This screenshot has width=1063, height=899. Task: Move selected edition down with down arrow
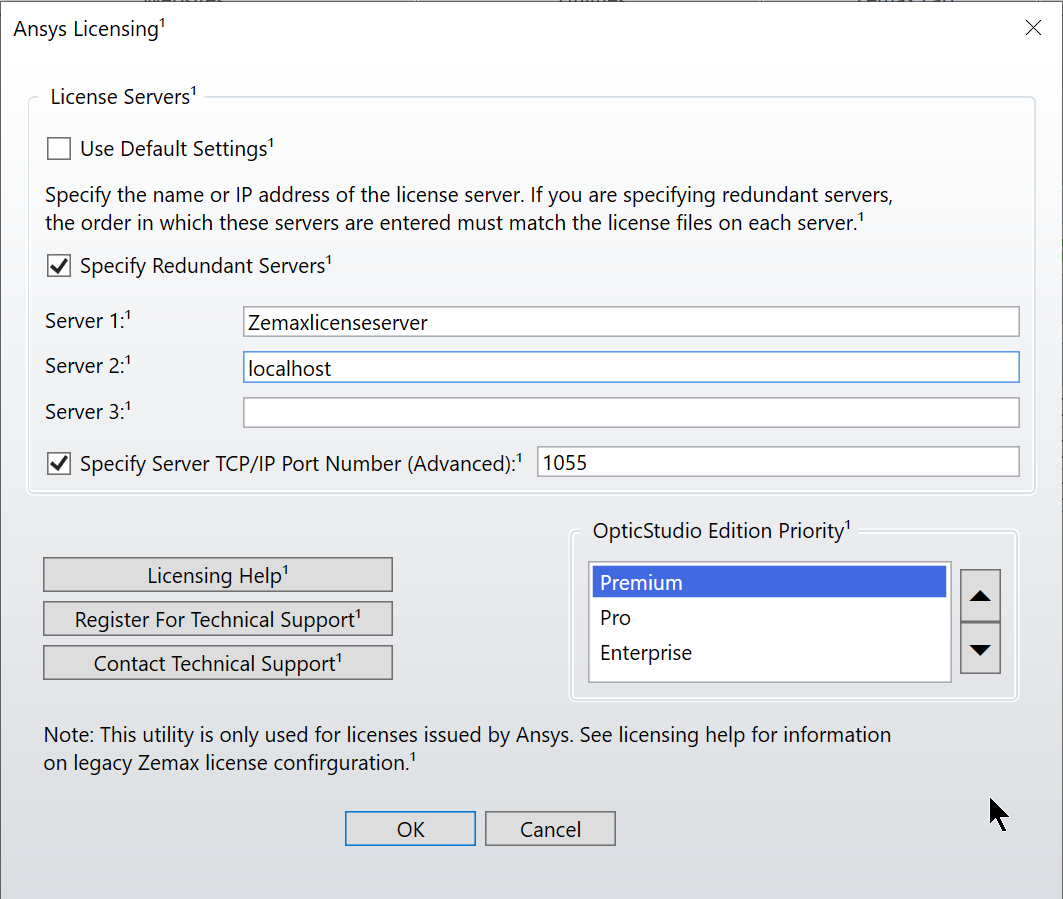tap(980, 649)
